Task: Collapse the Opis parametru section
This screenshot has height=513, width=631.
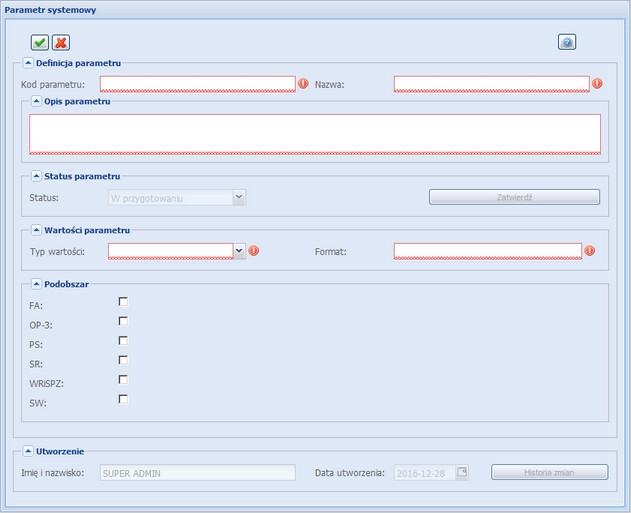Action: point(36,101)
